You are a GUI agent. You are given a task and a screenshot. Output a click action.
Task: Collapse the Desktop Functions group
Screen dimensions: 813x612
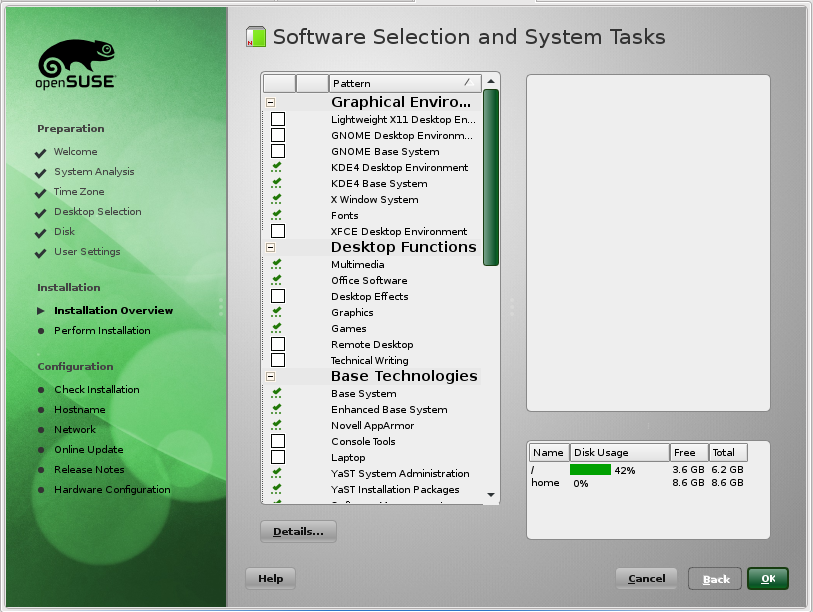271,247
